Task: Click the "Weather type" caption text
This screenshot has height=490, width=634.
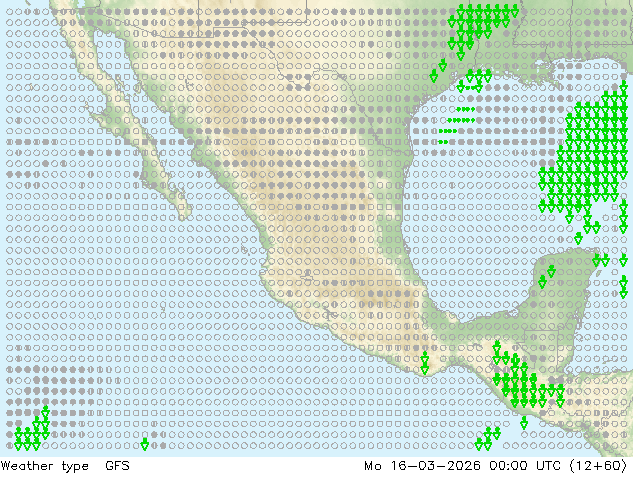Action: pos(44,466)
